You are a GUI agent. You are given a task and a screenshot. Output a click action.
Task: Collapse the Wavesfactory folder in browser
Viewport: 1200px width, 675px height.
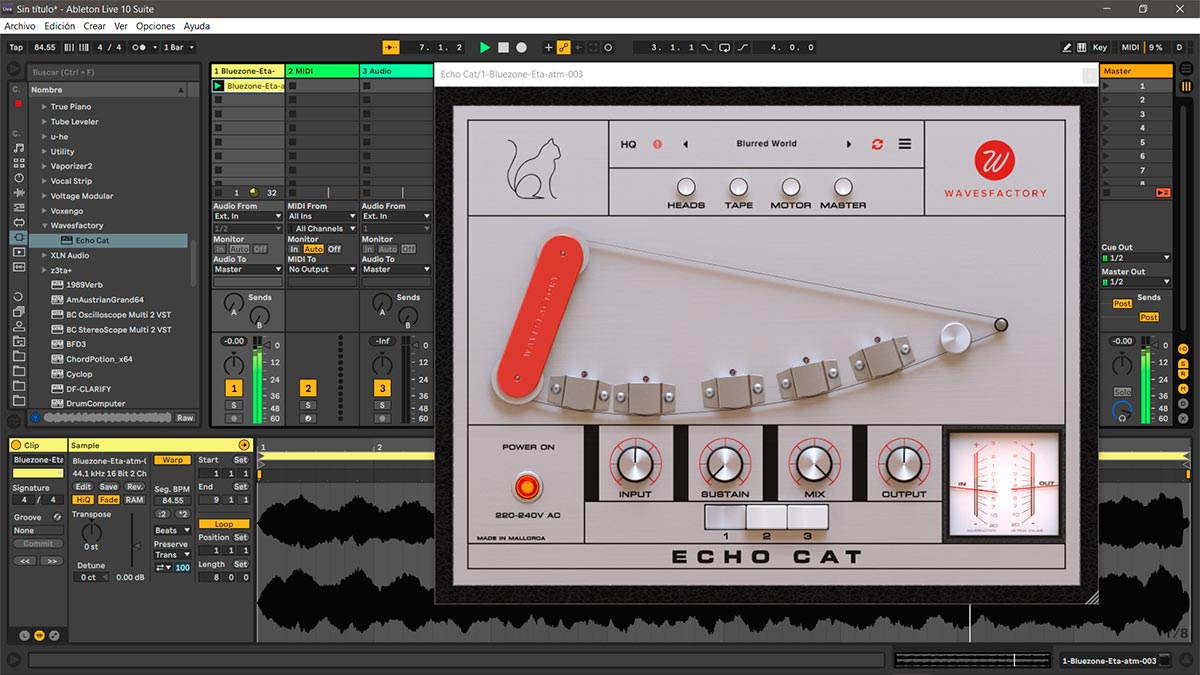click(x=44, y=226)
